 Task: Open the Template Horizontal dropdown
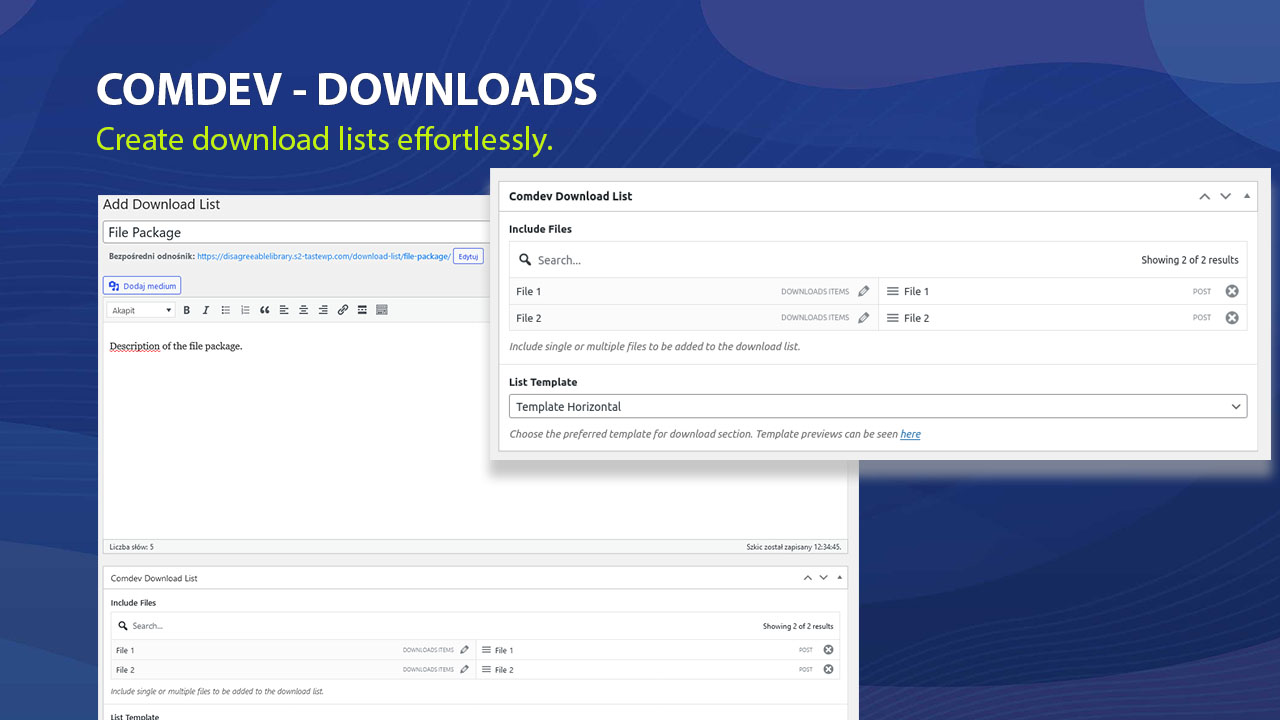878,407
